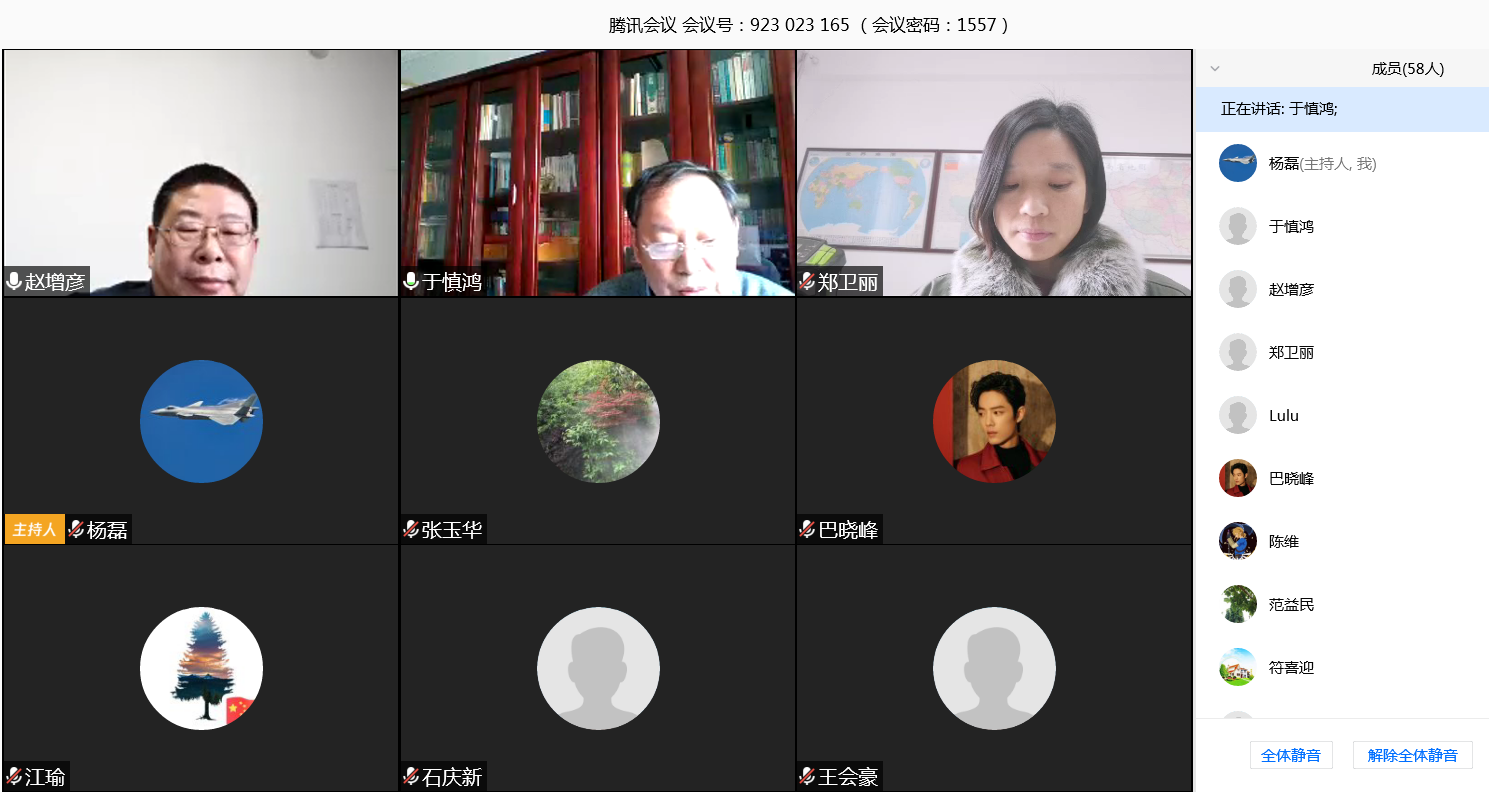Select 赵增彦's video feed
This screenshot has width=1489, height=792.
[x=201, y=173]
